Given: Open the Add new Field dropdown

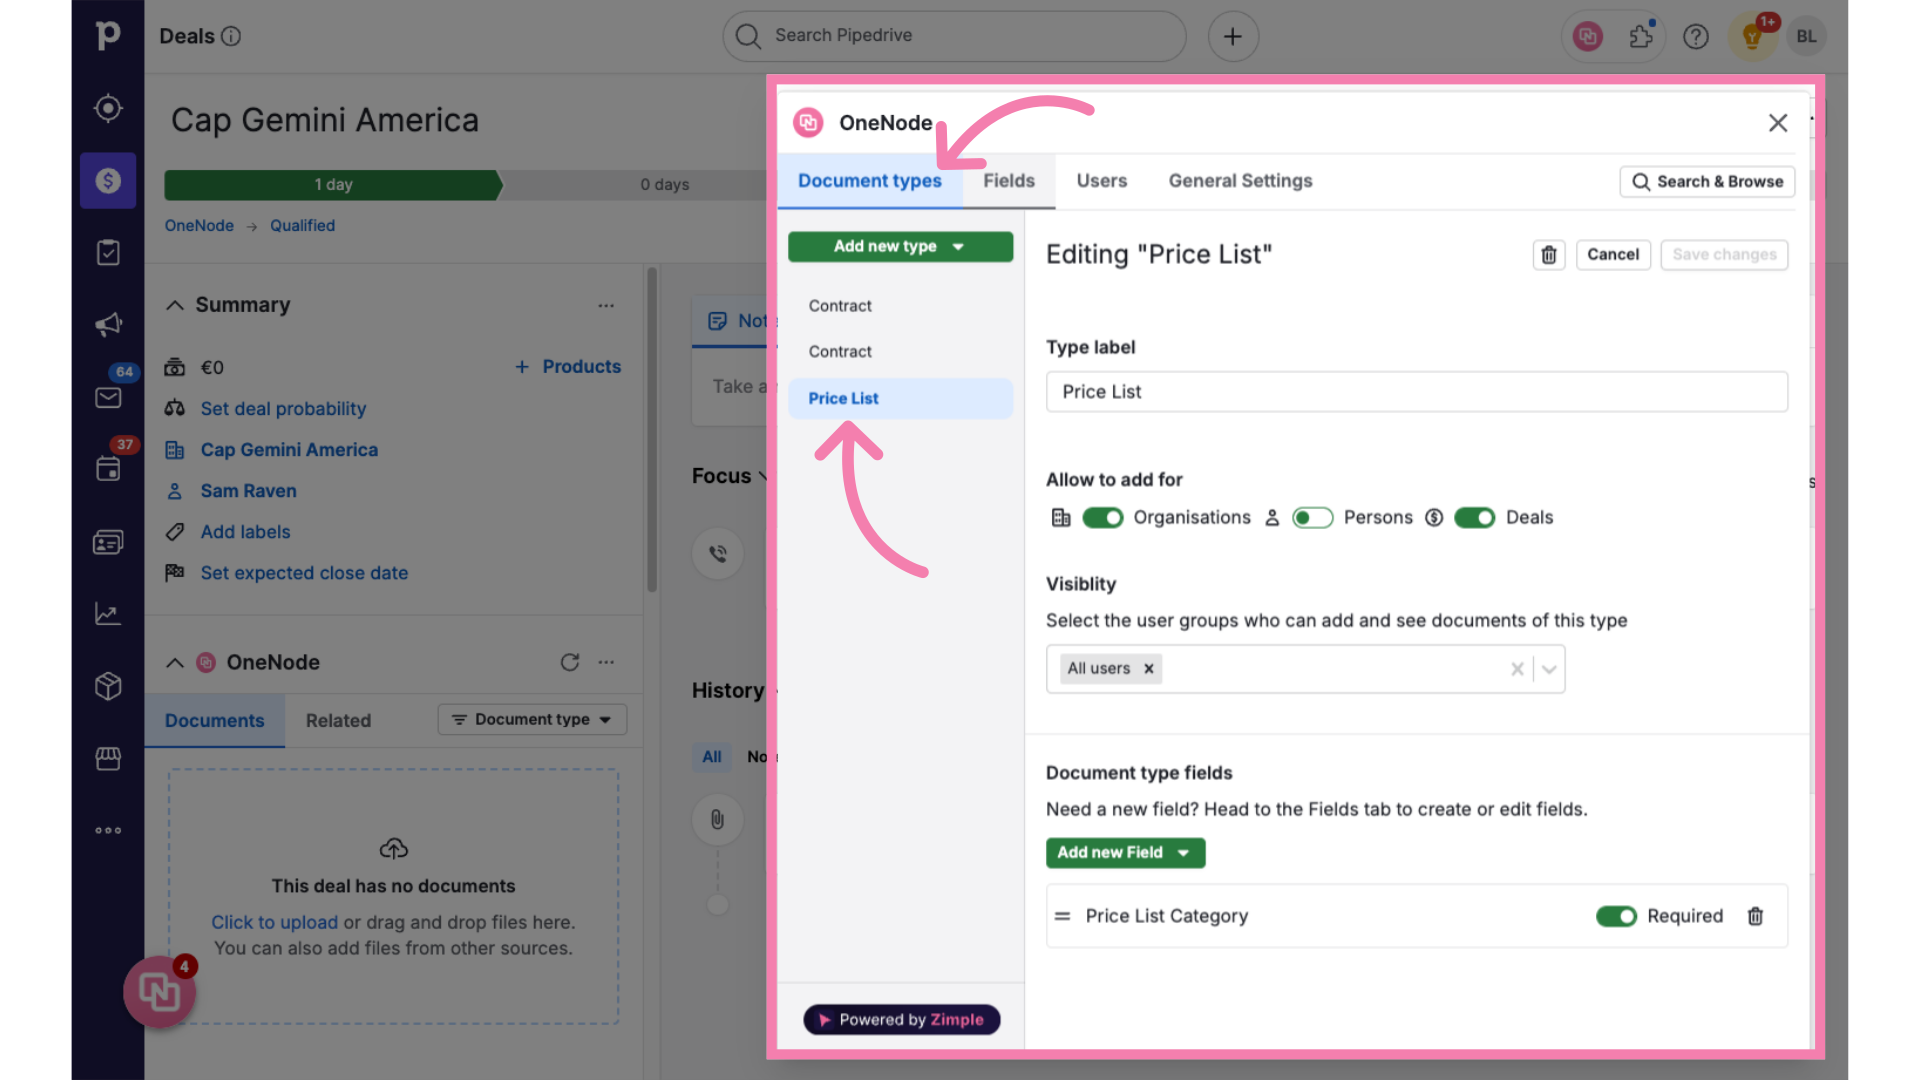Looking at the screenshot, I should 1125,853.
